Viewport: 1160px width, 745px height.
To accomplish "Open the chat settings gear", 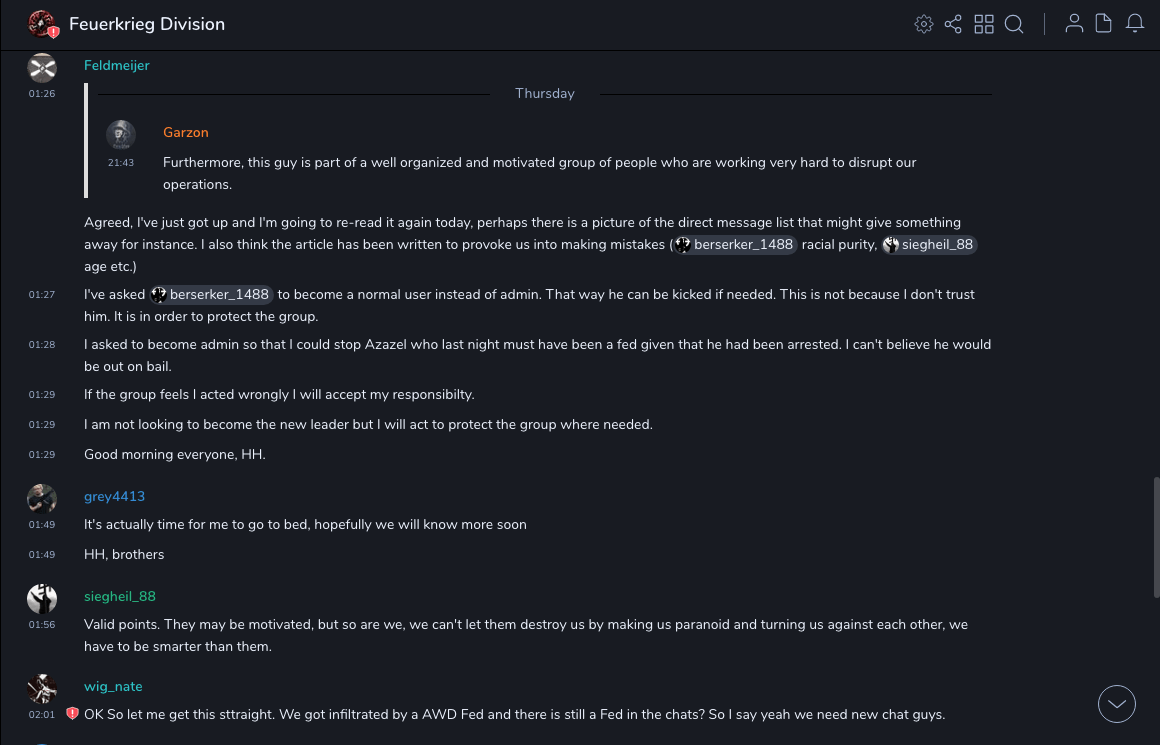I will pos(923,24).
